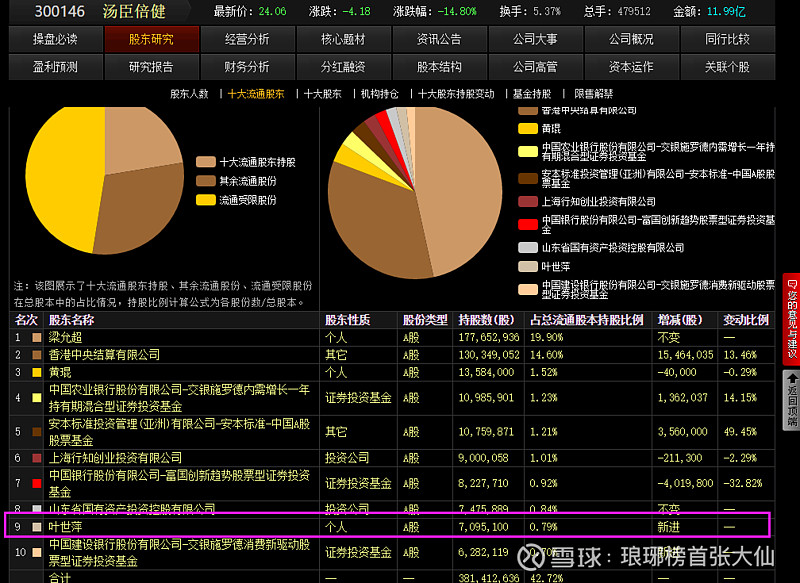This screenshot has height=583, width=800.
Task: View the 基金持股 sub-navigation link
Action: (532, 94)
